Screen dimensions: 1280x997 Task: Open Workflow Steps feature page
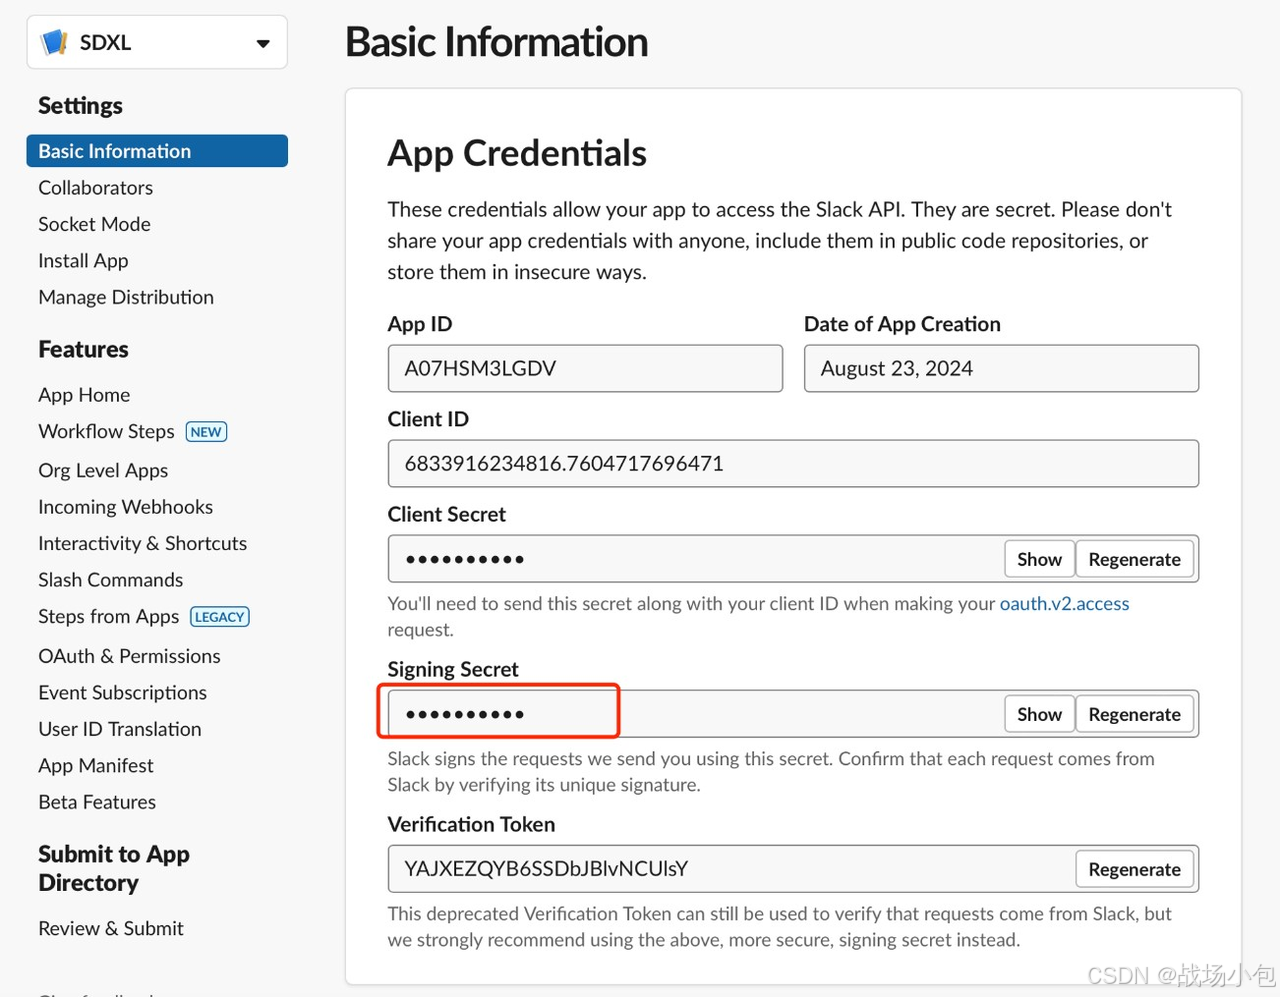click(106, 431)
